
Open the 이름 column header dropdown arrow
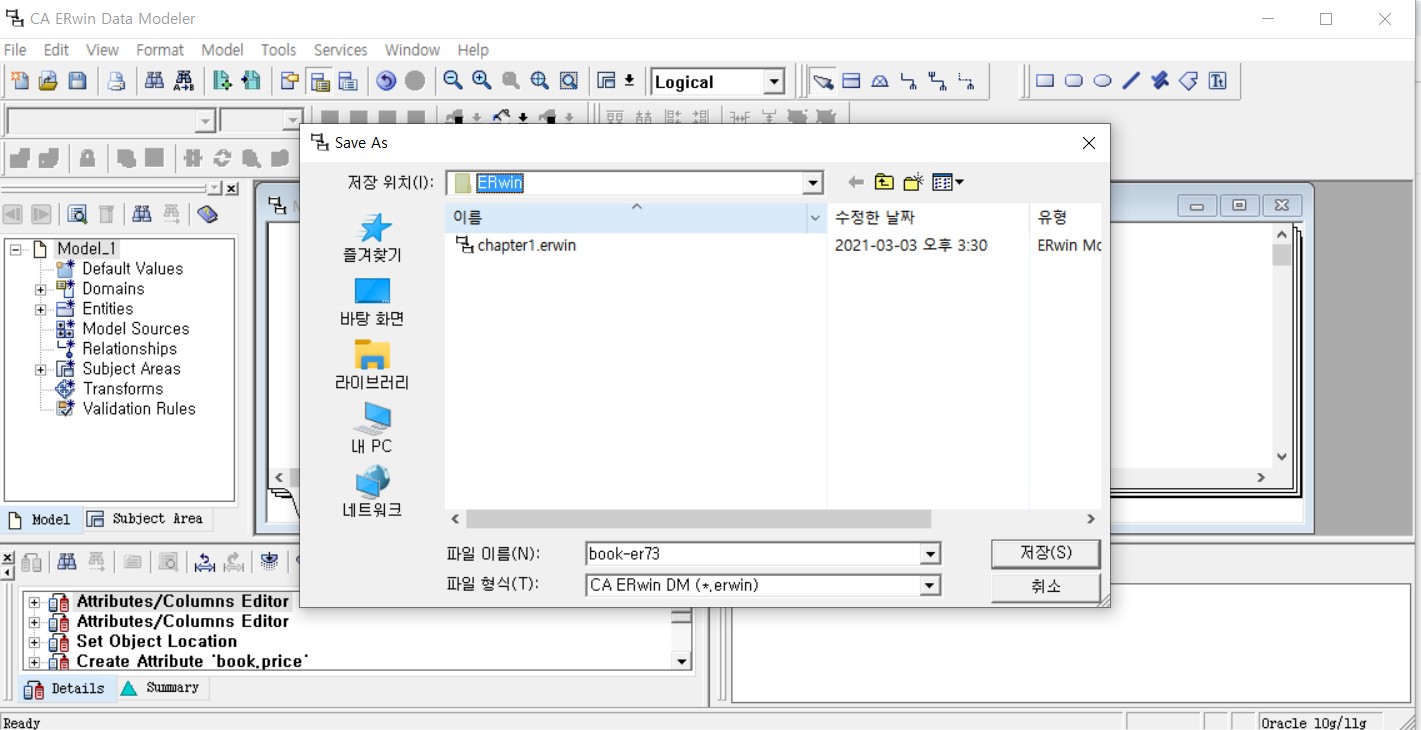(x=816, y=217)
